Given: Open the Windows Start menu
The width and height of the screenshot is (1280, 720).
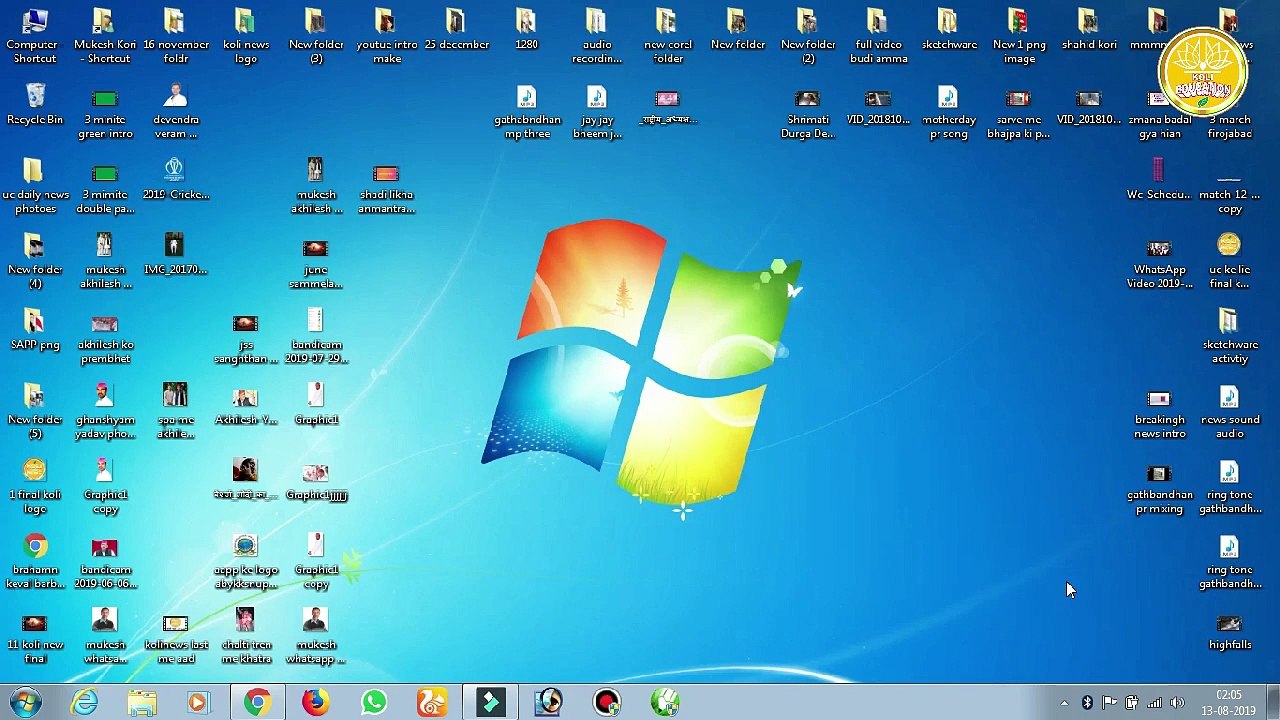Looking at the screenshot, I should (x=23, y=702).
